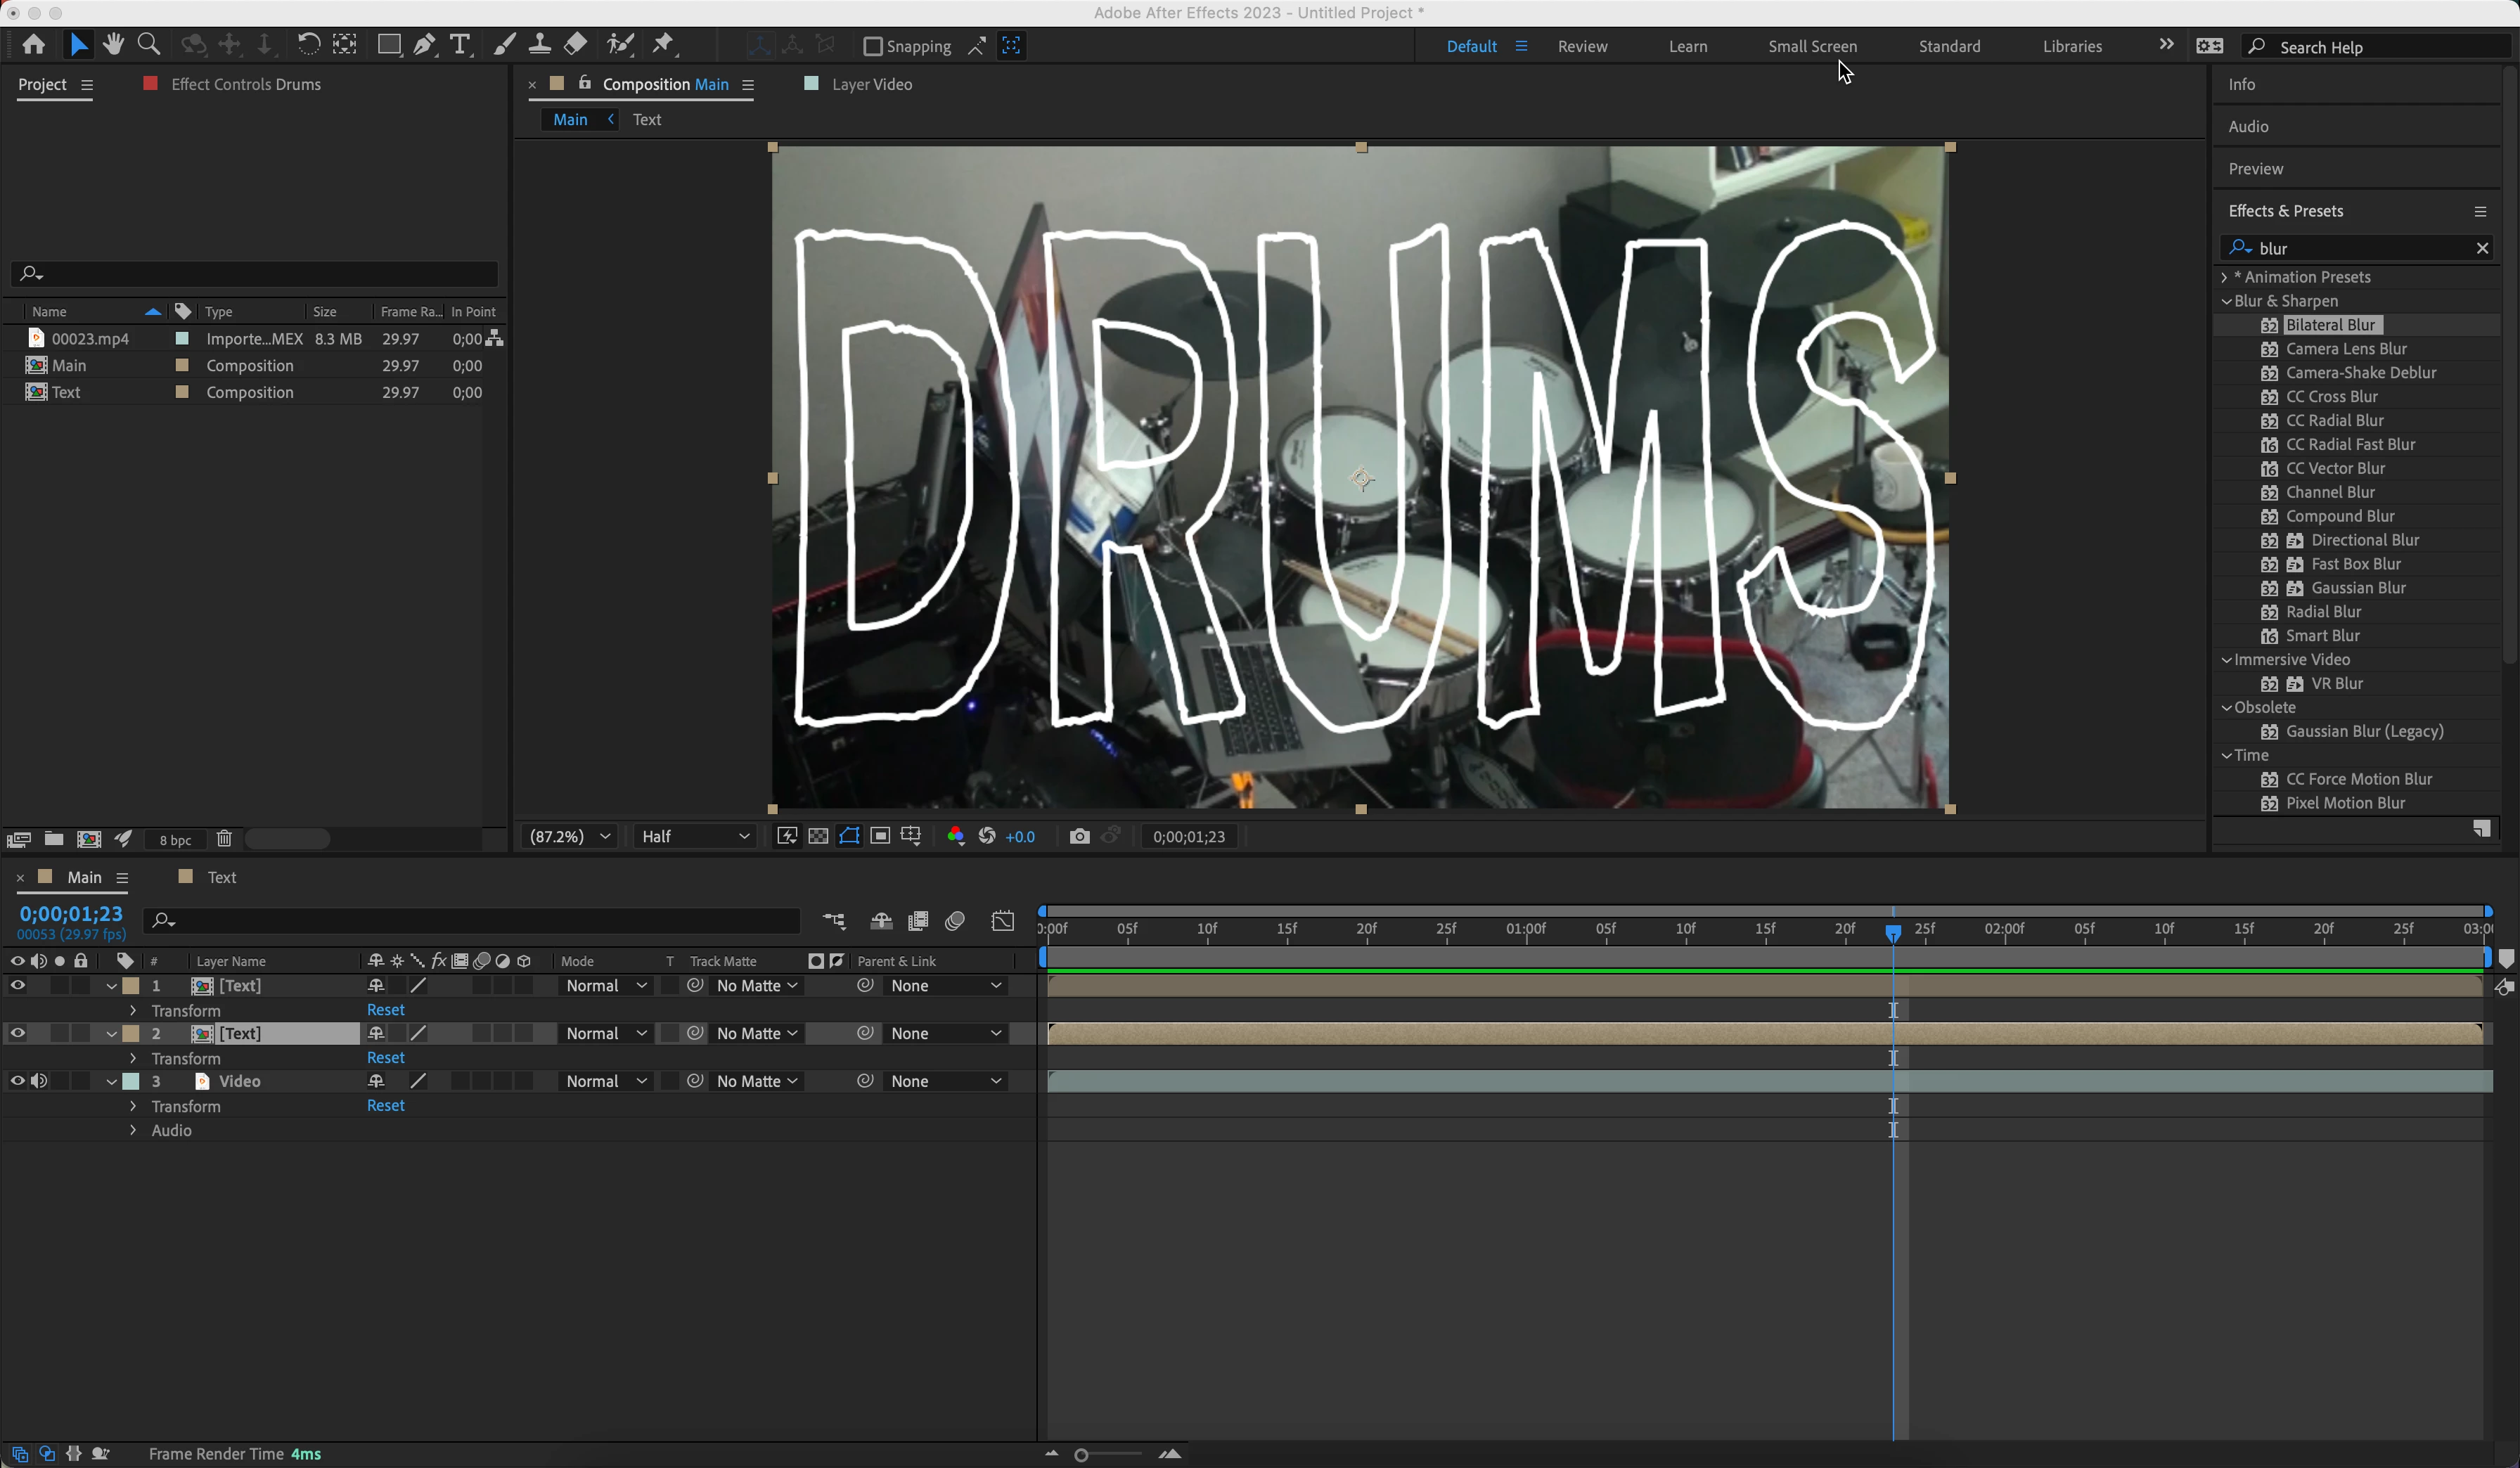
Task: Reset Transform on the Video layer
Action: pos(385,1105)
